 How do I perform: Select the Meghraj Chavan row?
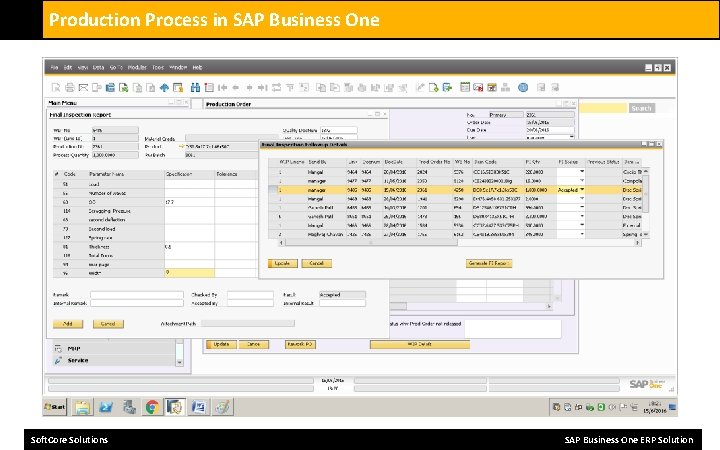click(457, 234)
